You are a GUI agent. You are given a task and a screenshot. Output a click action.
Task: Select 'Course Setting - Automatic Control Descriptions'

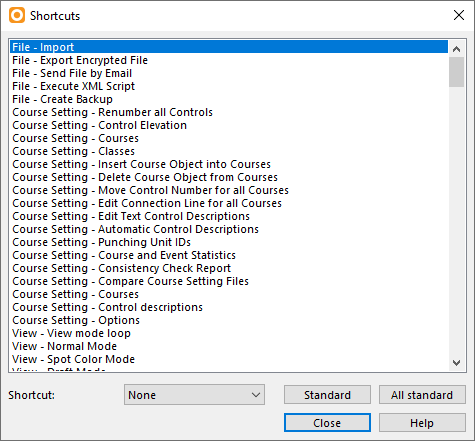tap(229, 229)
